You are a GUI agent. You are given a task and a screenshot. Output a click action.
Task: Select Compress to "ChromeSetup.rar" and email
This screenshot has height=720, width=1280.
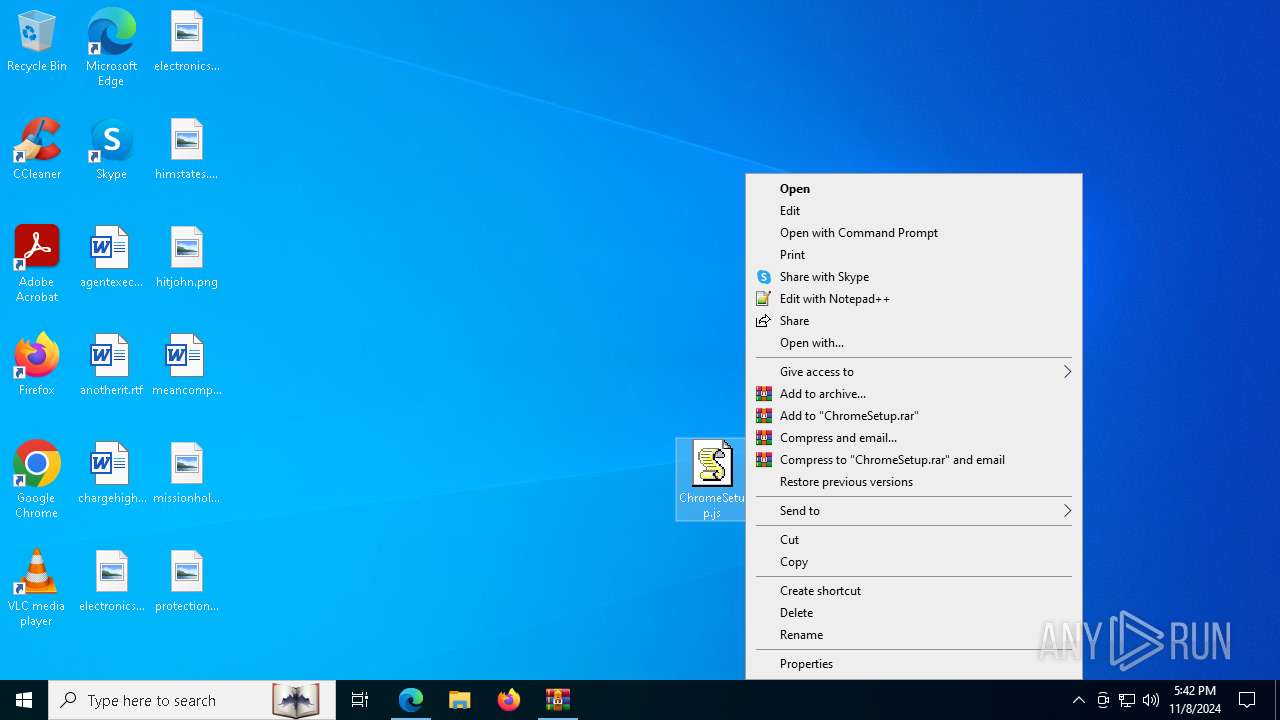click(x=914, y=460)
